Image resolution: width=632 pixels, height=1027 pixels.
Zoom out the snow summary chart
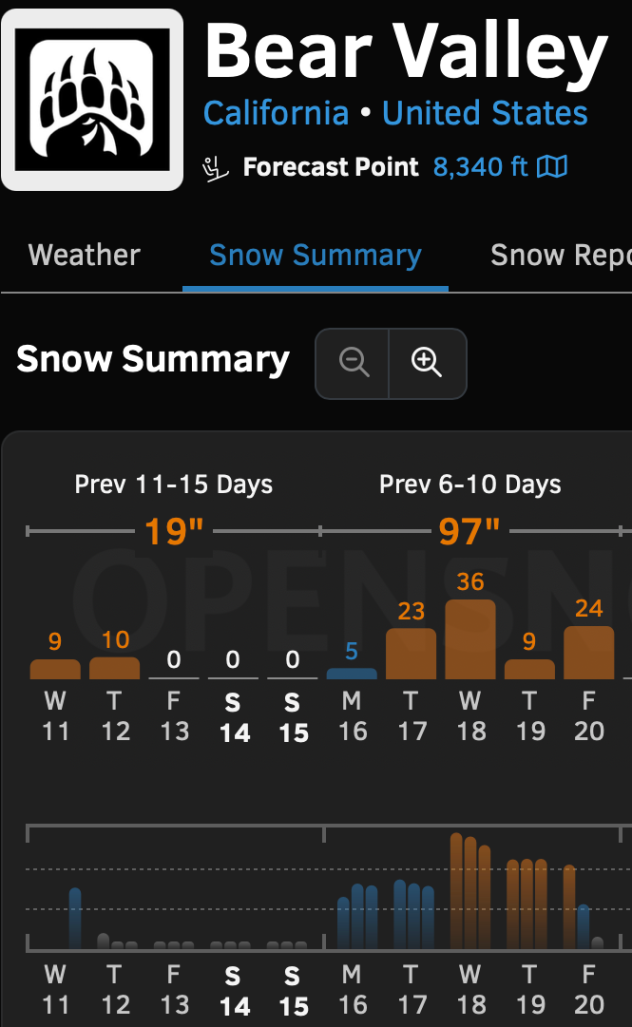coord(353,363)
